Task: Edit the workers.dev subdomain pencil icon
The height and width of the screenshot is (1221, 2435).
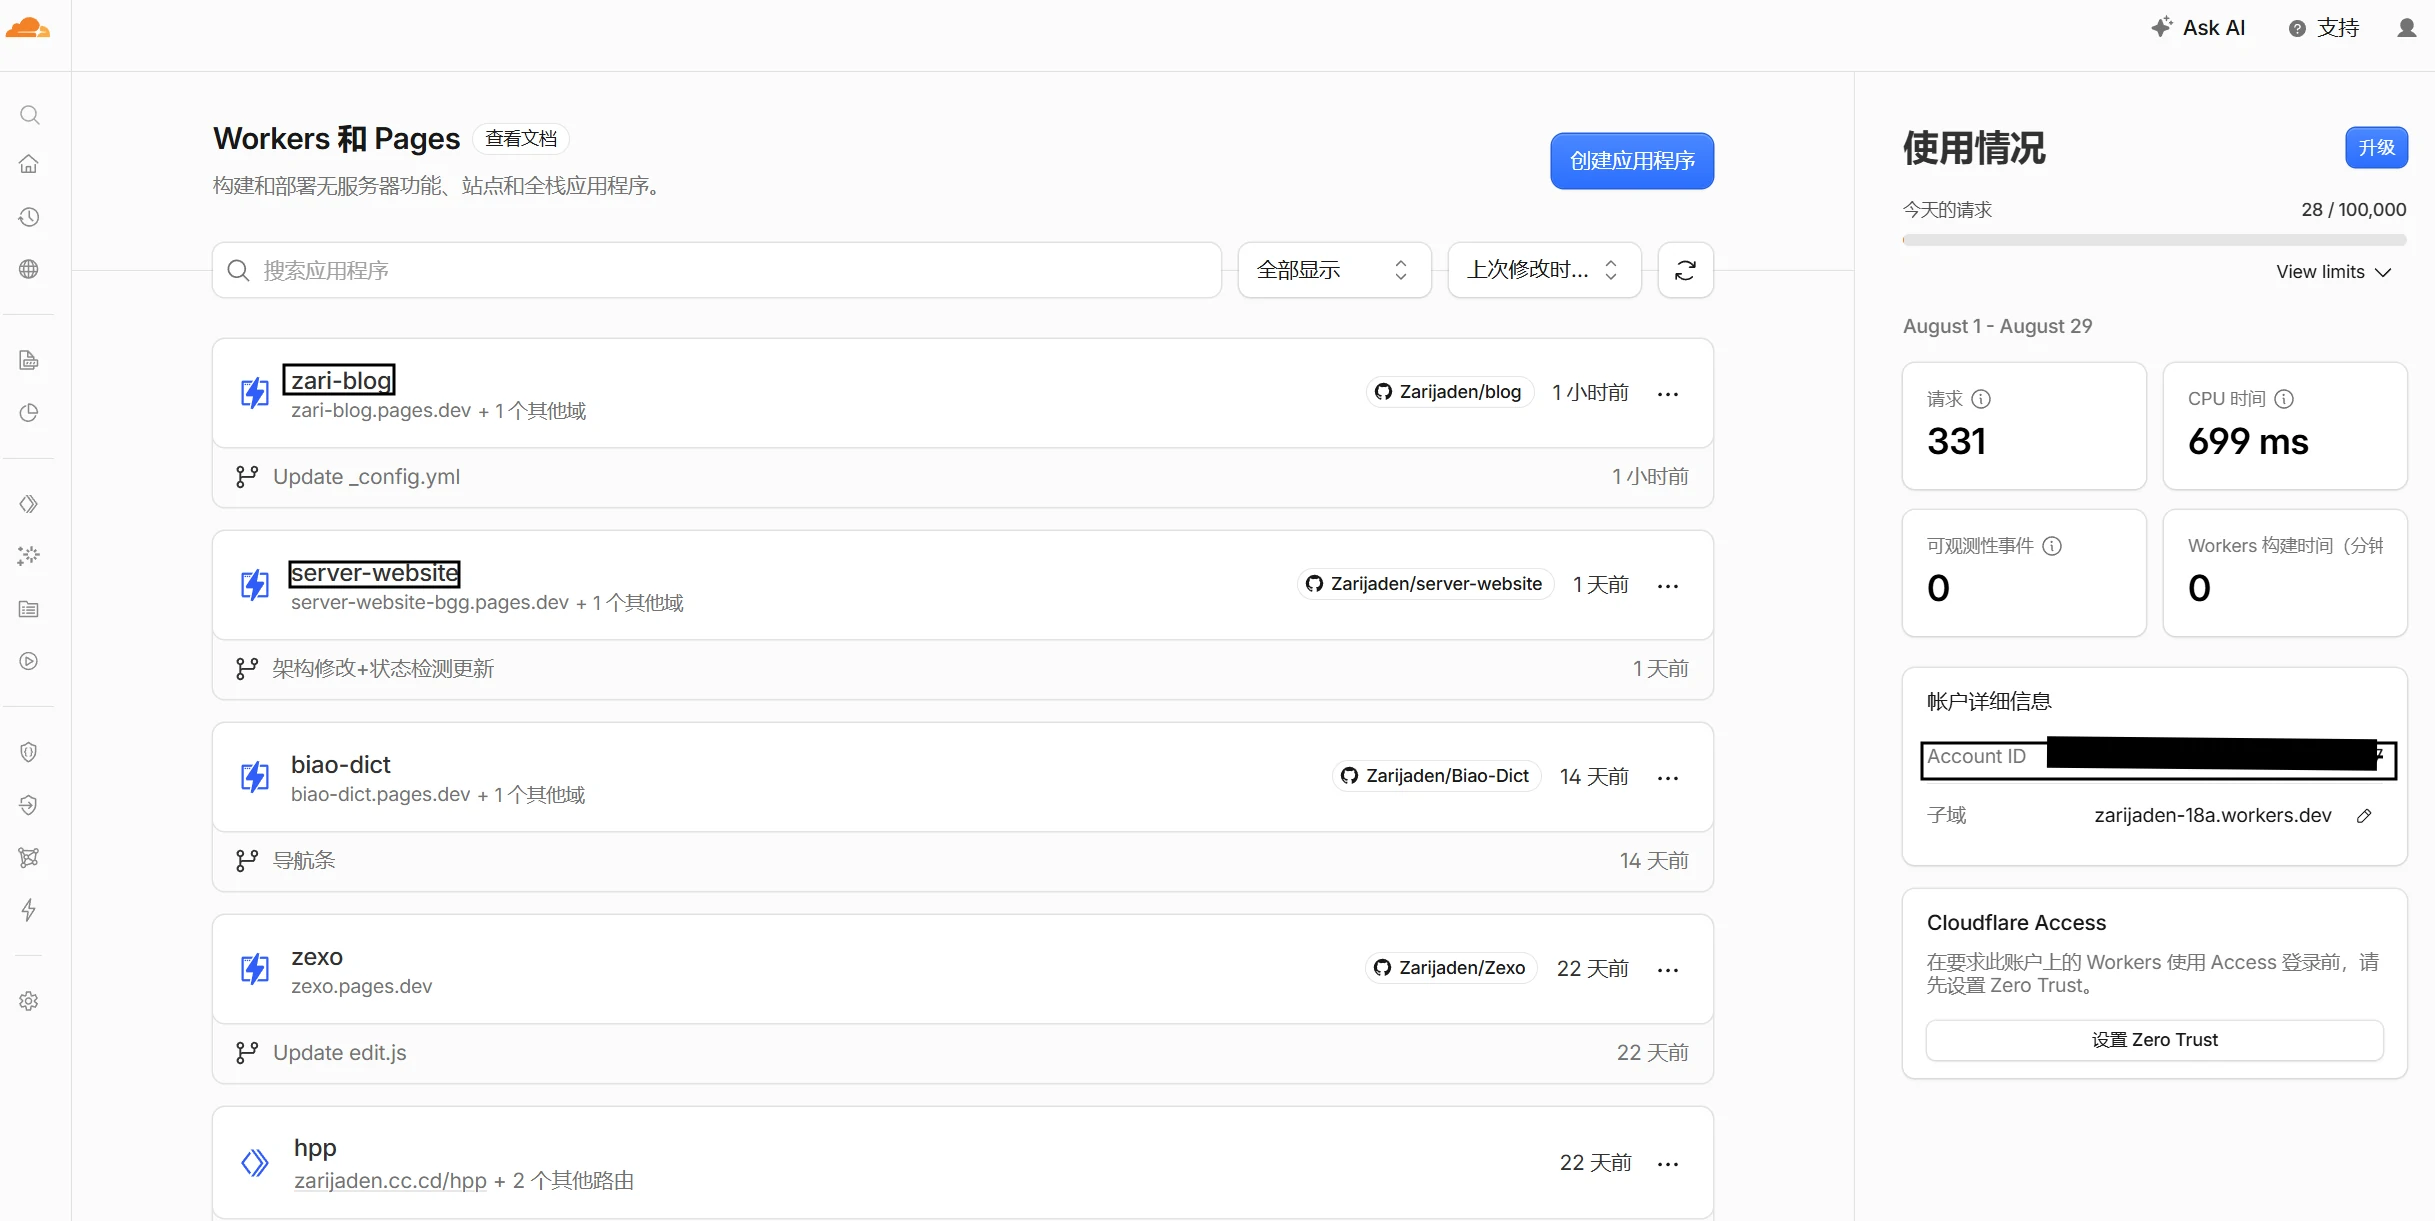Action: click(x=2364, y=816)
